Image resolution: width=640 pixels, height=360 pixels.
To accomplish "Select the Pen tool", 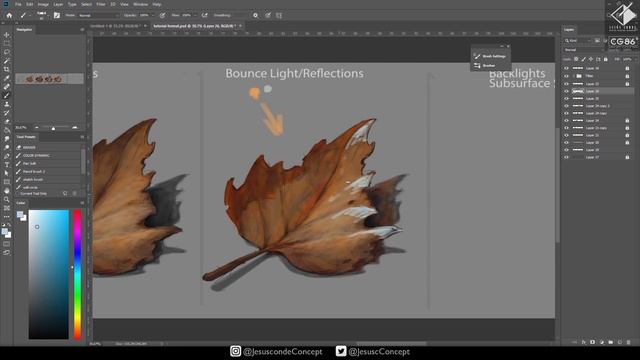I will point(7,156).
